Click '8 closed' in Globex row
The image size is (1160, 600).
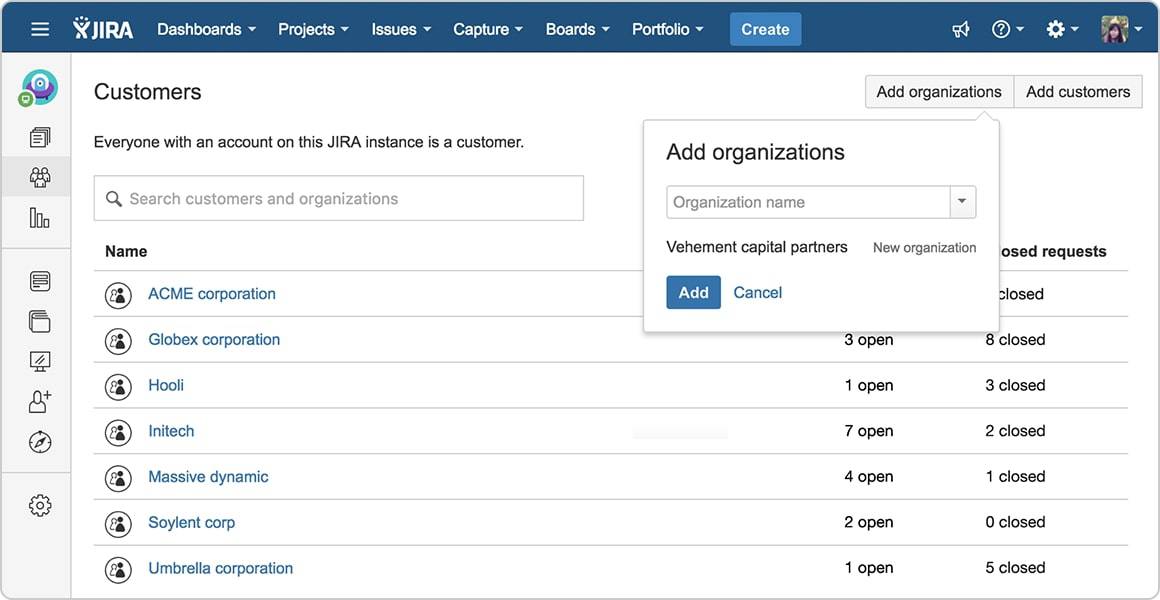click(x=1015, y=340)
